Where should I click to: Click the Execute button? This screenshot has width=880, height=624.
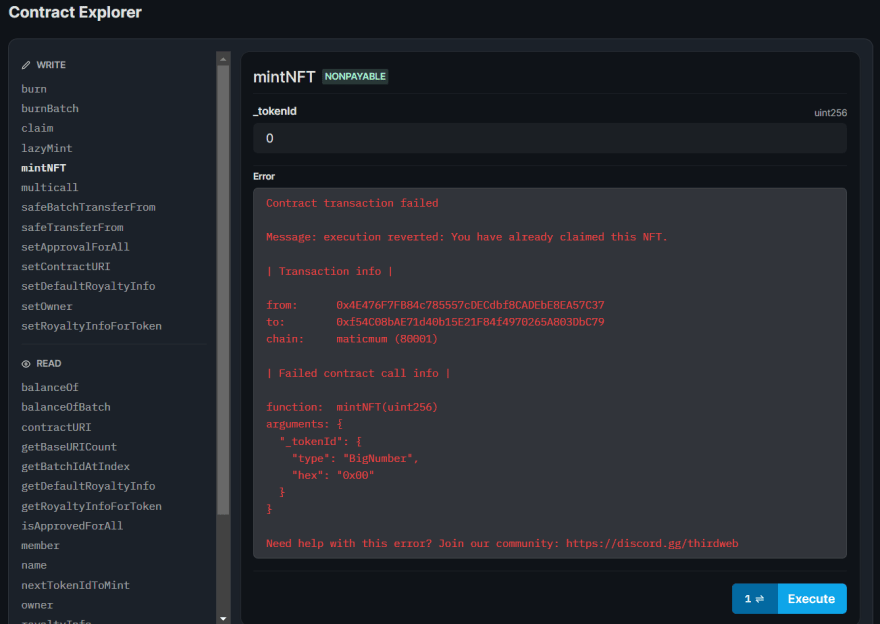(x=811, y=599)
